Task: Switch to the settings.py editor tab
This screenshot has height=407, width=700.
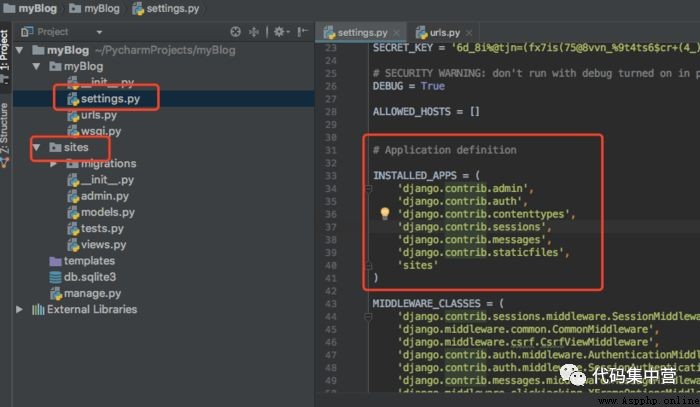Action: coord(361,33)
